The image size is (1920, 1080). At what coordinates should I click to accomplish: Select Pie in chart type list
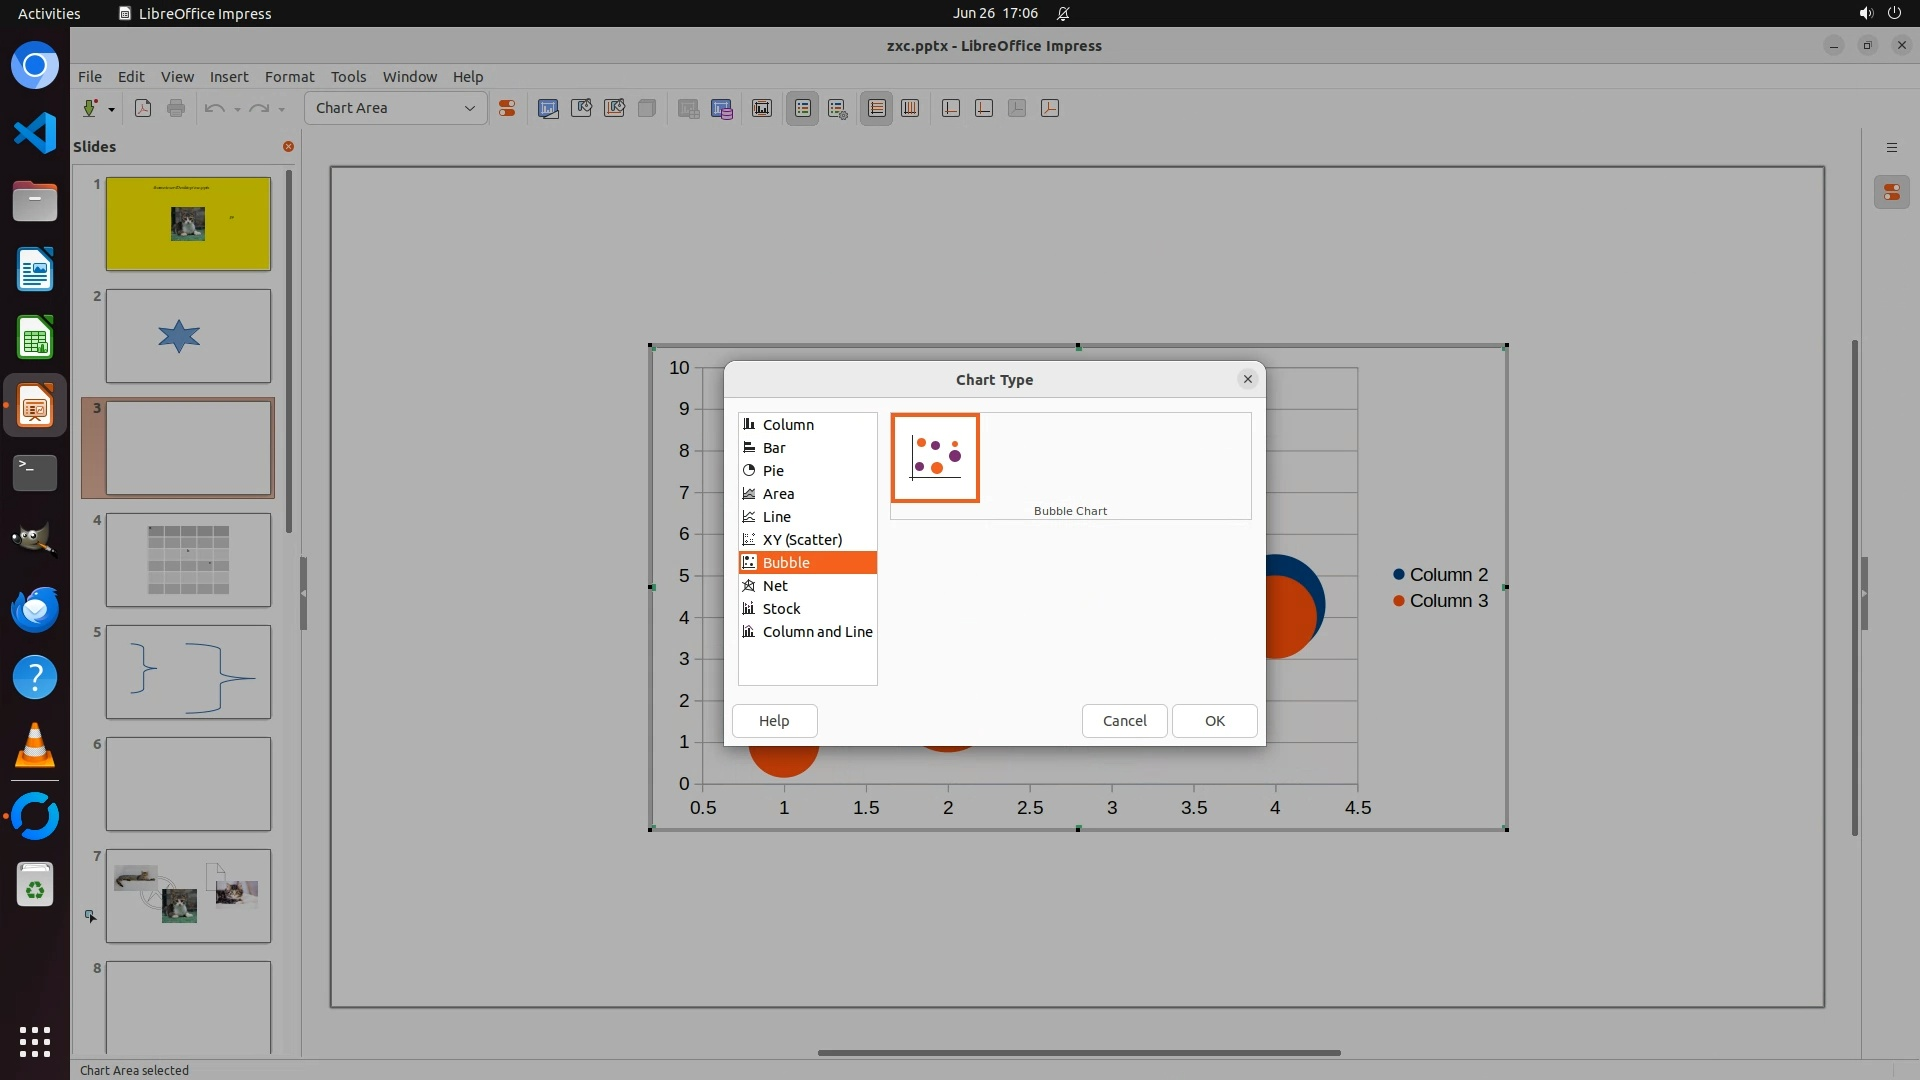click(773, 471)
